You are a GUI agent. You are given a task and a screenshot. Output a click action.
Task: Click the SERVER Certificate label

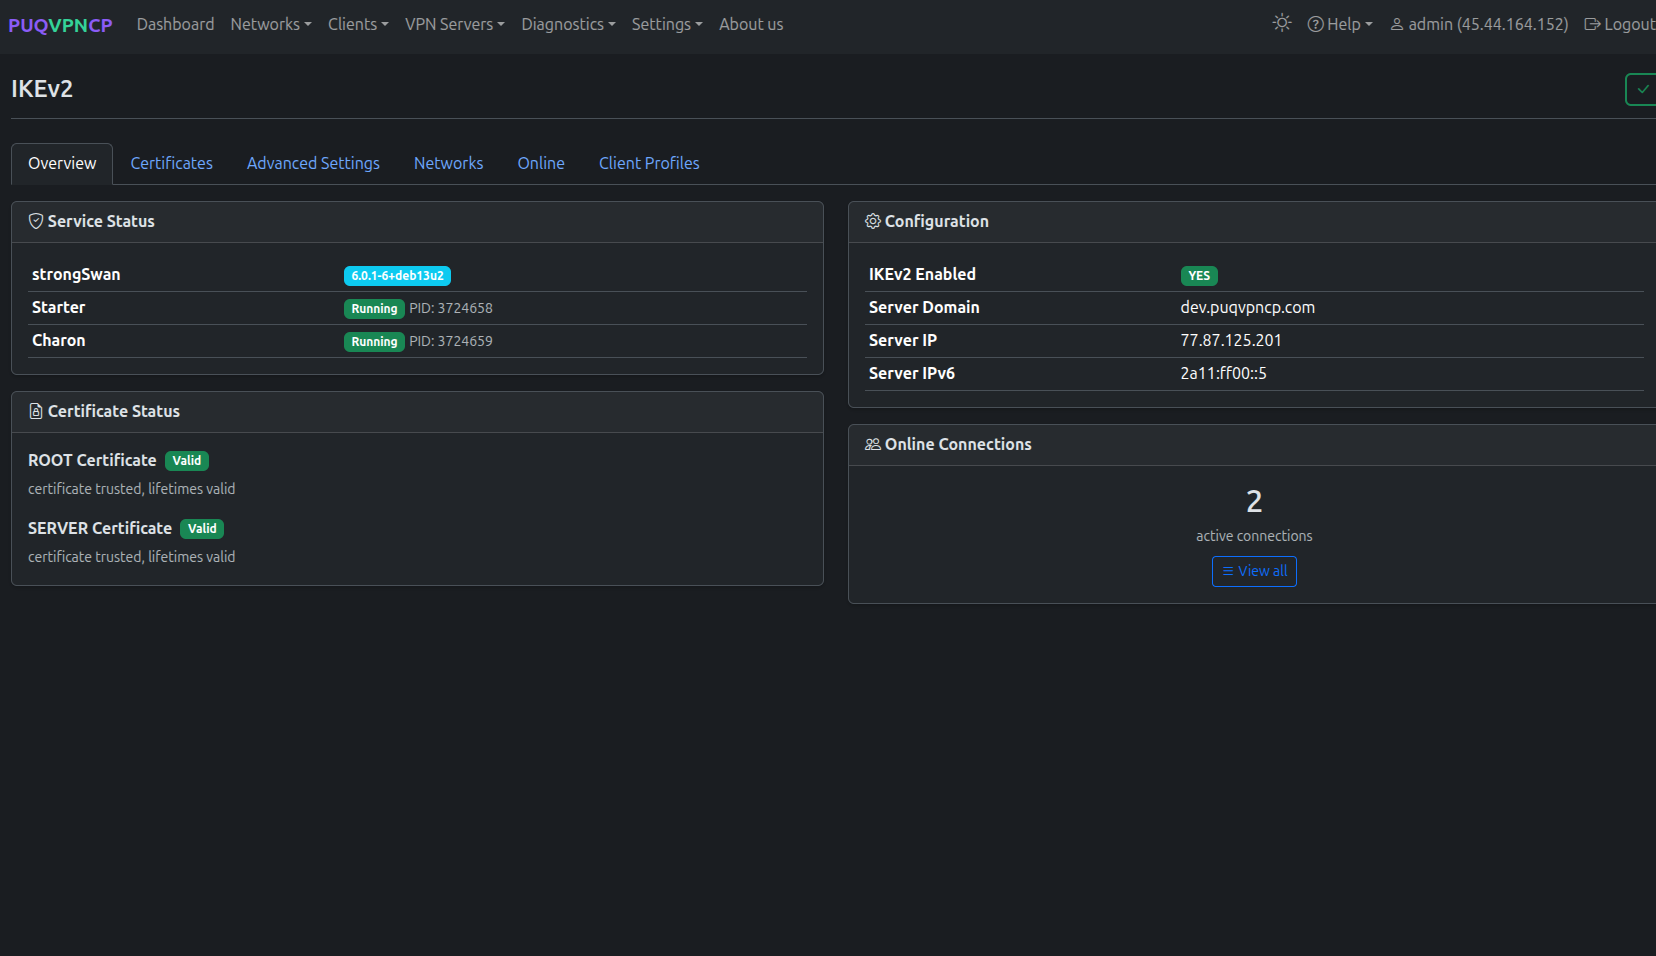click(x=100, y=528)
